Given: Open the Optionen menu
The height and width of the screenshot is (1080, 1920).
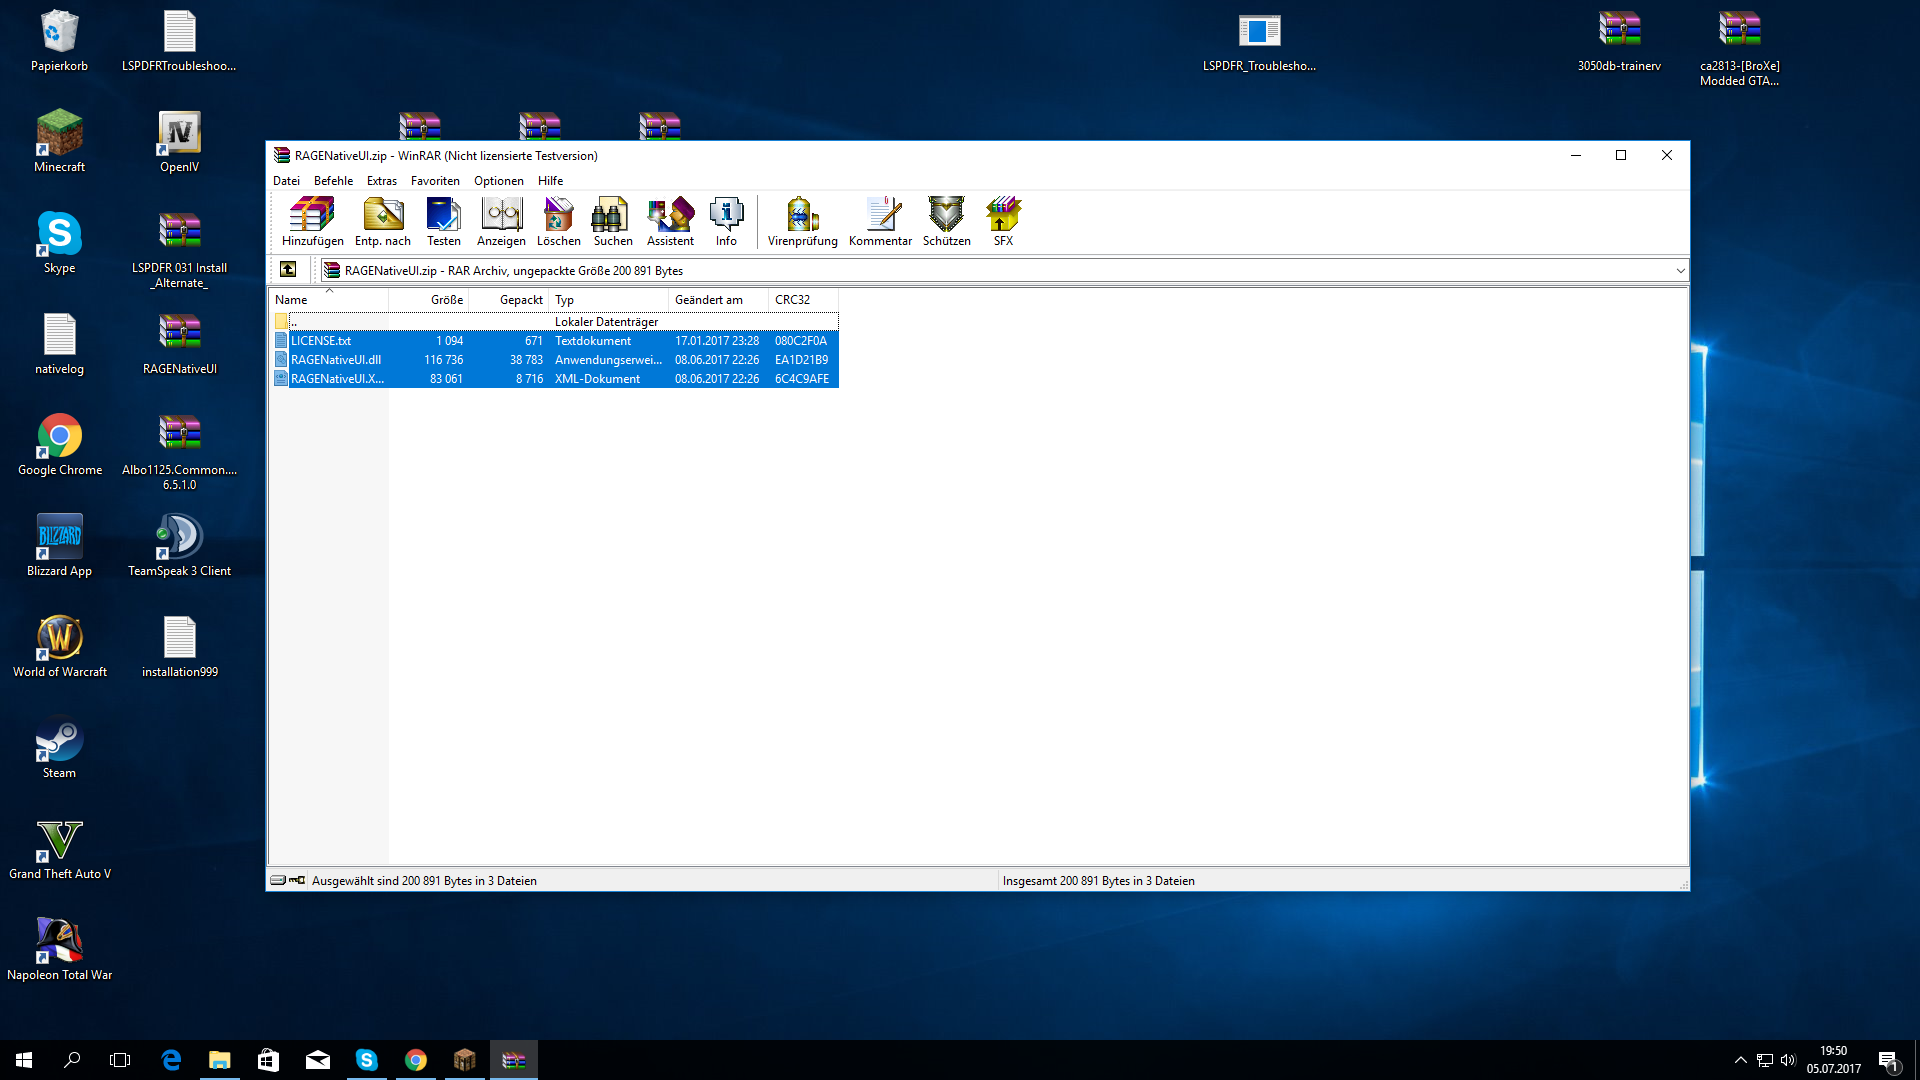Looking at the screenshot, I should point(498,181).
